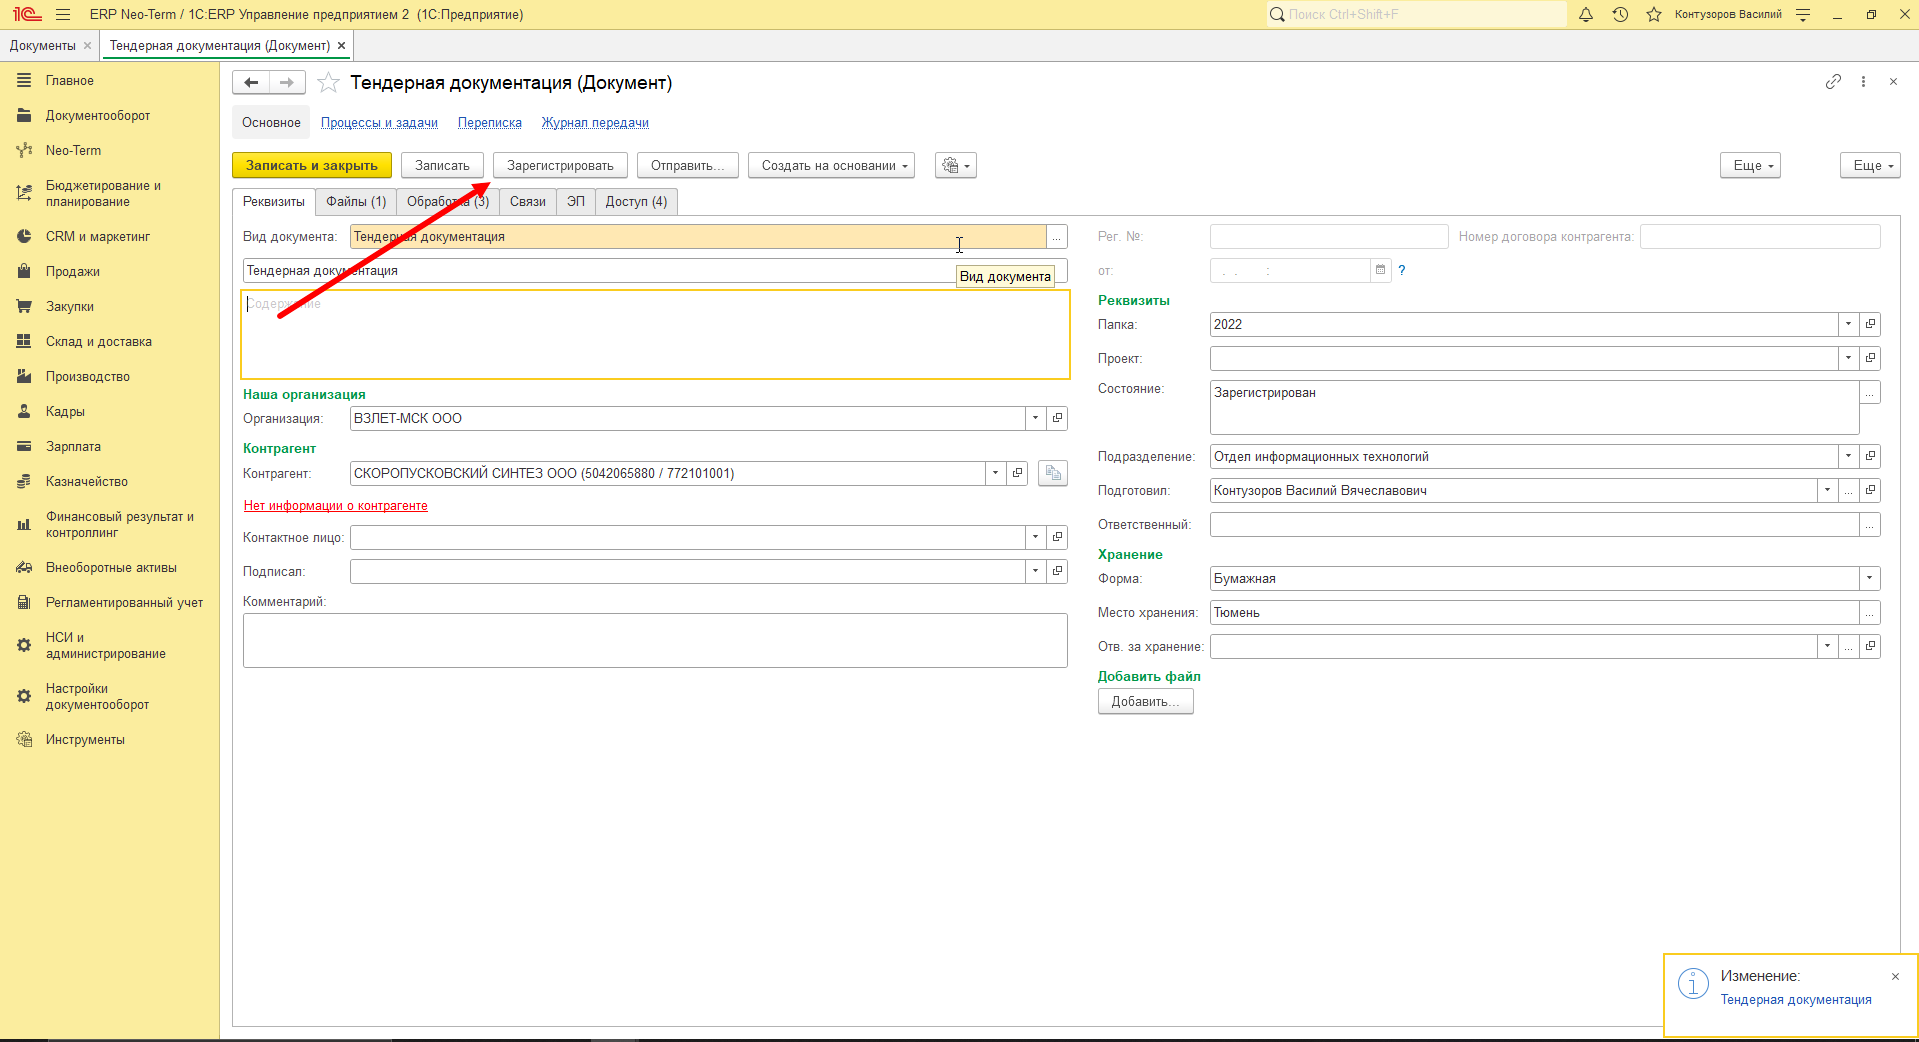Open Организация record icon

pos(1057,418)
